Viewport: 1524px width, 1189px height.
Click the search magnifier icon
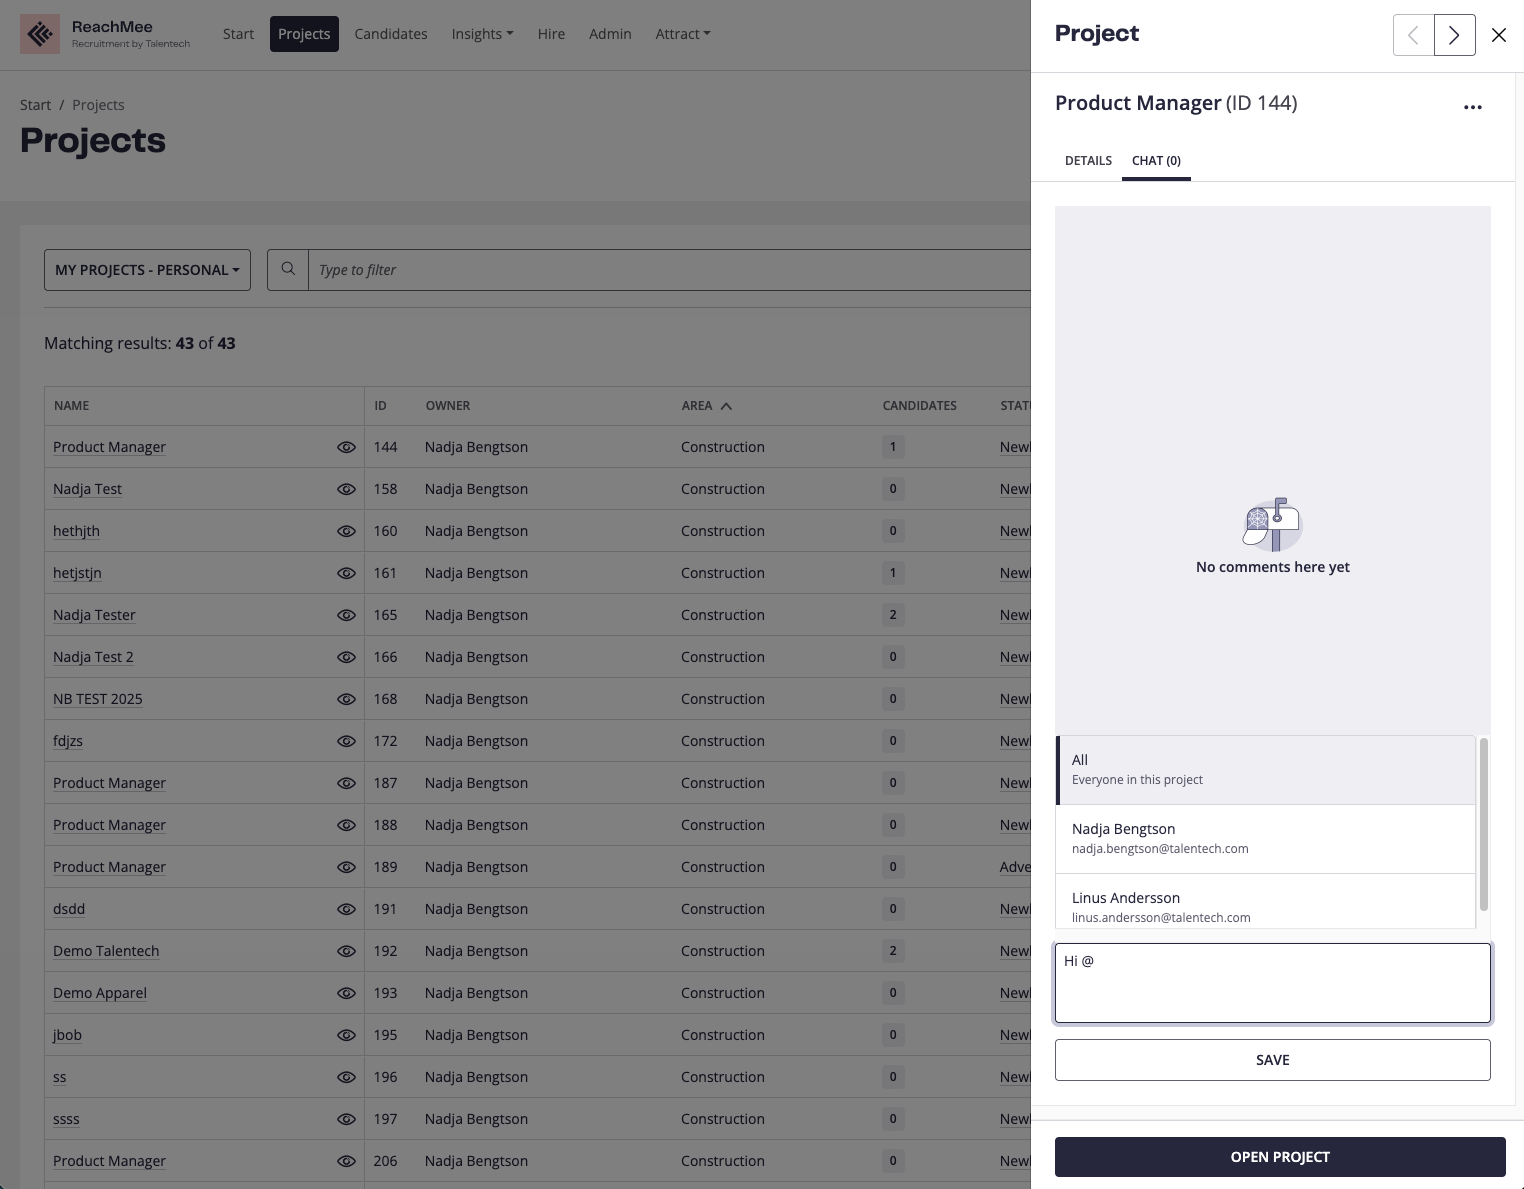(288, 270)
